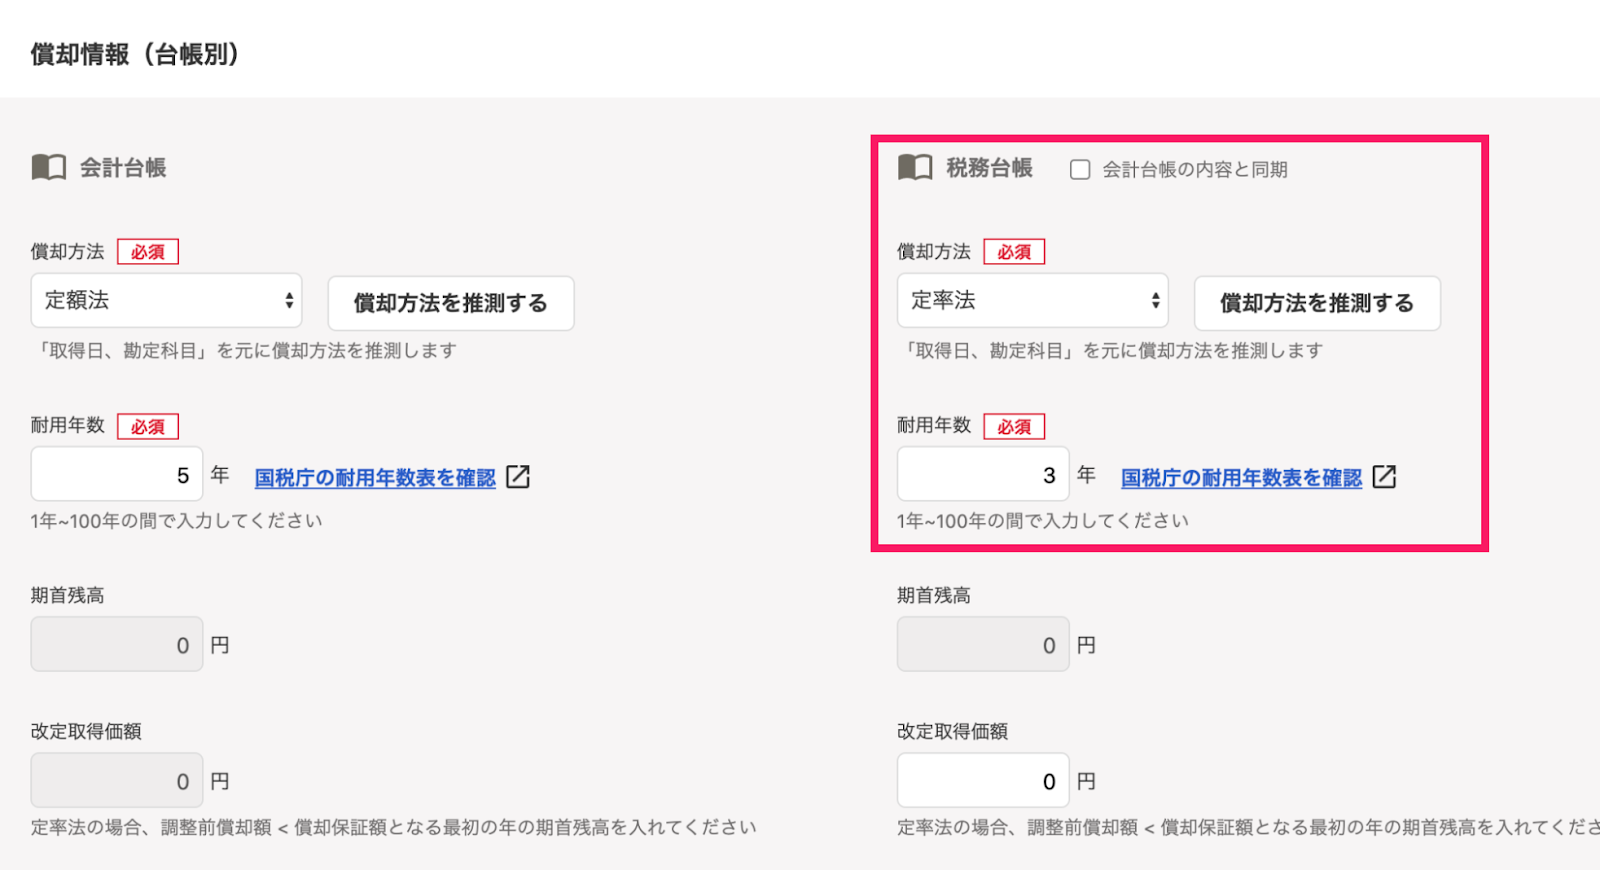Image resolution: width=1600 pixels, height=870 pixels.
Task: Click the 償却情報（台帳別） heading
Action: tap(135, 54)
